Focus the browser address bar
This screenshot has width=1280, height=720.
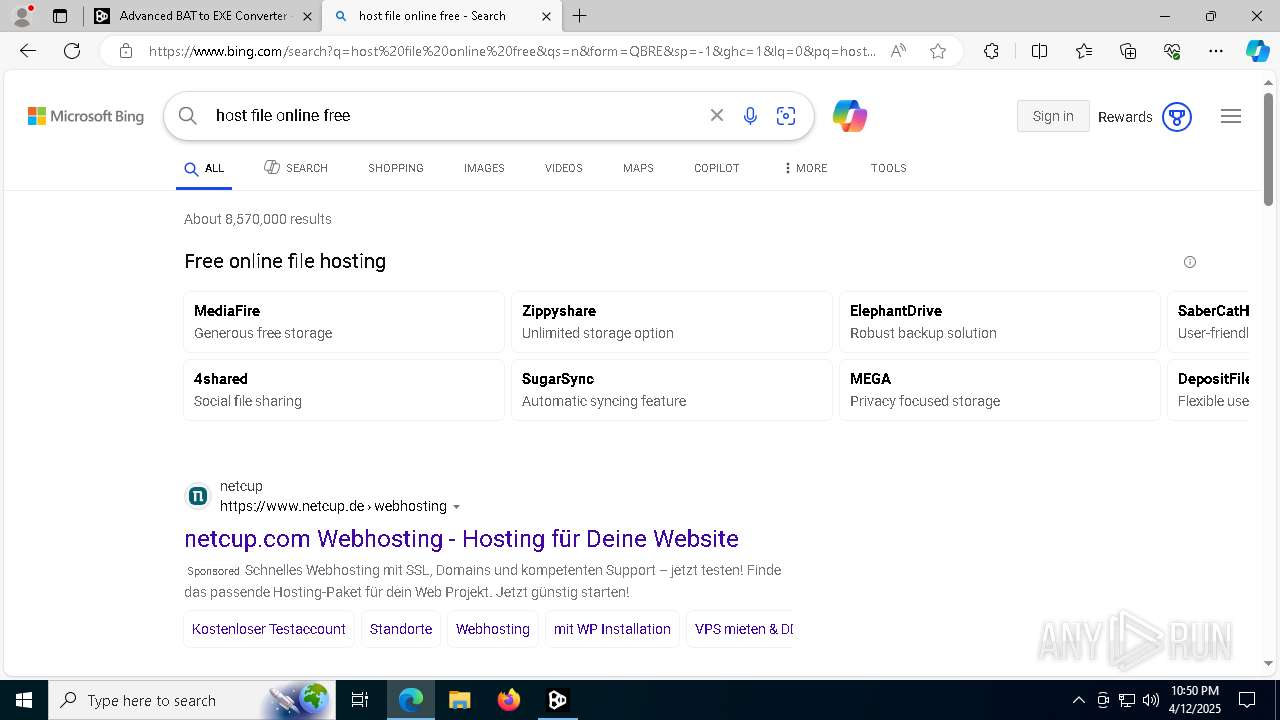click(x=512, y=51)
